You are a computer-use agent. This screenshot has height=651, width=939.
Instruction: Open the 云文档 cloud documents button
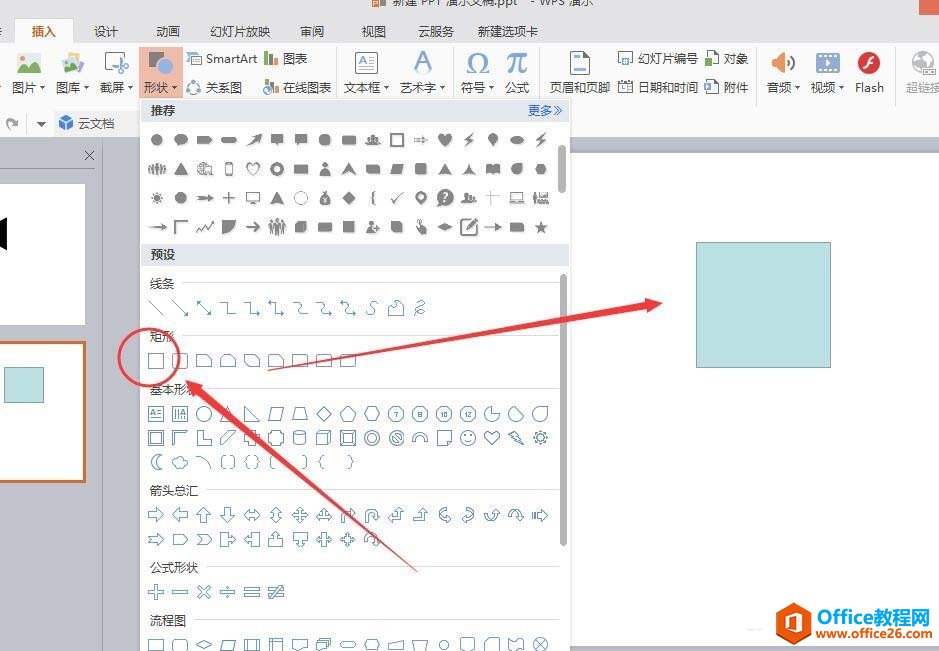[x=87, y=123]
